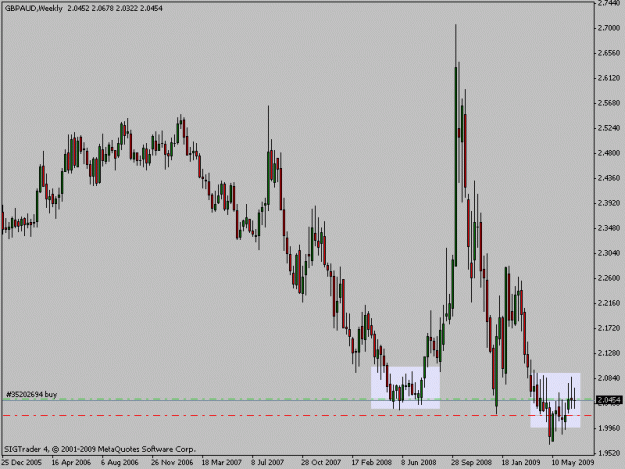Click the 2.6560 price axis label
This screenshot has height=469, width=625.
coord(609,53)
